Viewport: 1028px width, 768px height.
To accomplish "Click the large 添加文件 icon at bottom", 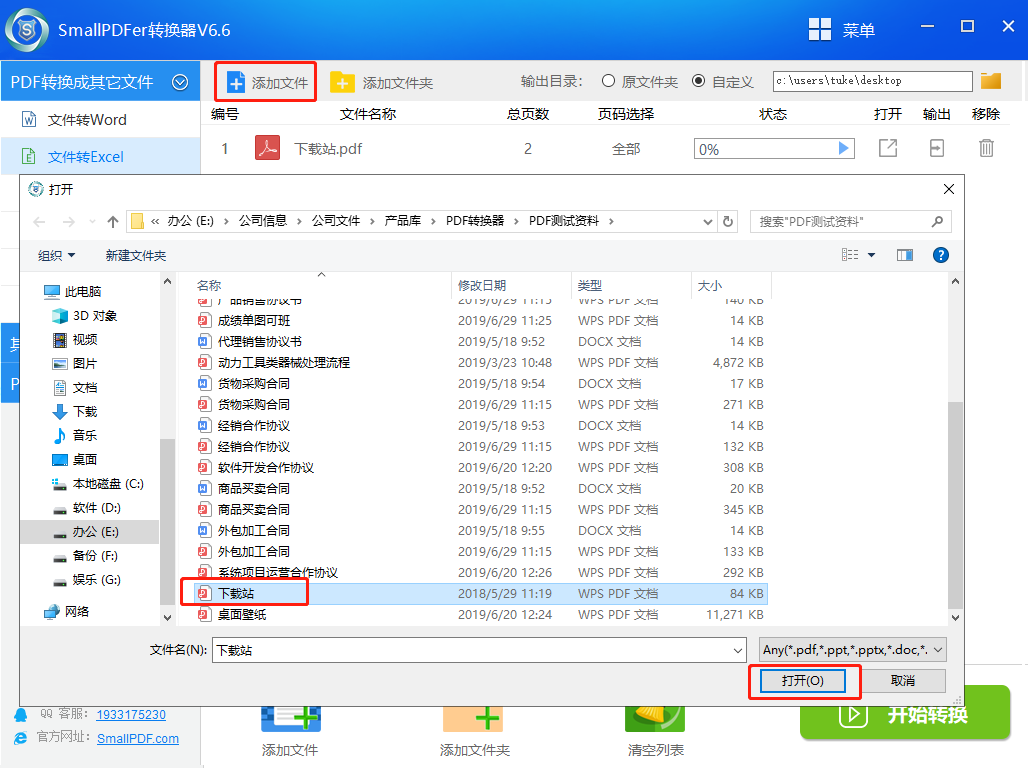I will (290, 719).
